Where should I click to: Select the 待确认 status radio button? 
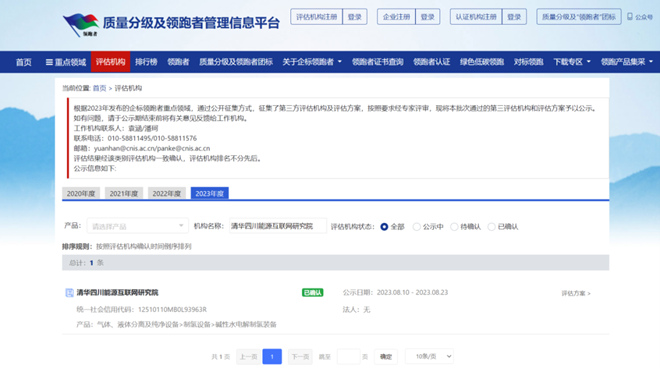click(454, 227)
